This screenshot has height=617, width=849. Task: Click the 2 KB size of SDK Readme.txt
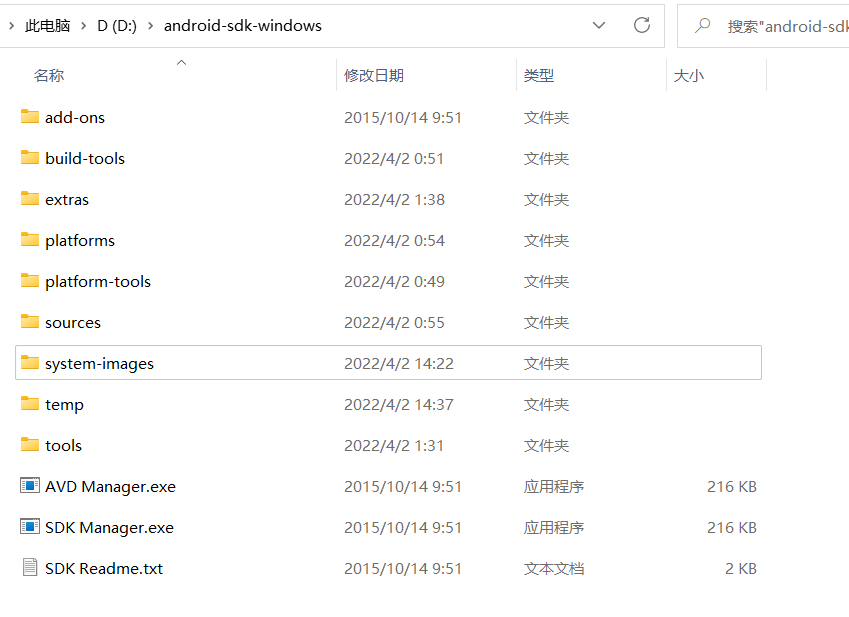tap(741, 568)
